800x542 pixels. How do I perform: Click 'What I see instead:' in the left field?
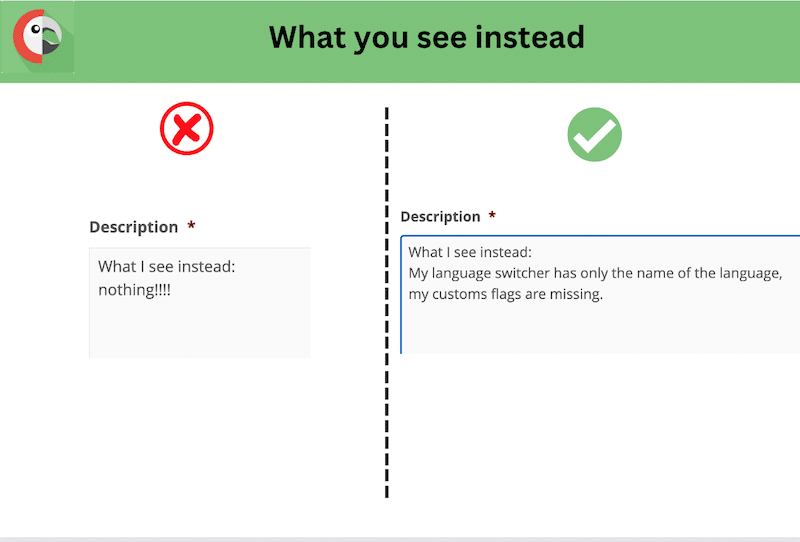click(166, 266)
